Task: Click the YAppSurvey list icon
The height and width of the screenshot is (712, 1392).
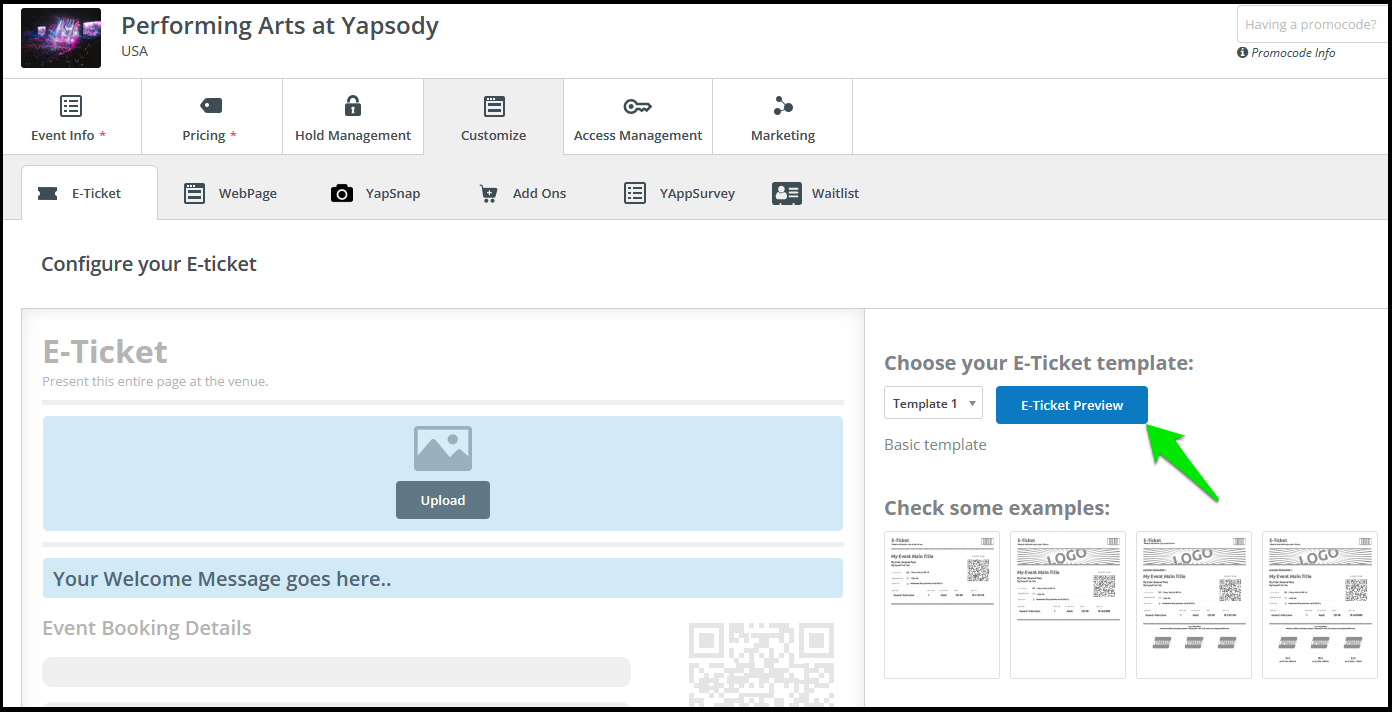Action: click(635, 193)
